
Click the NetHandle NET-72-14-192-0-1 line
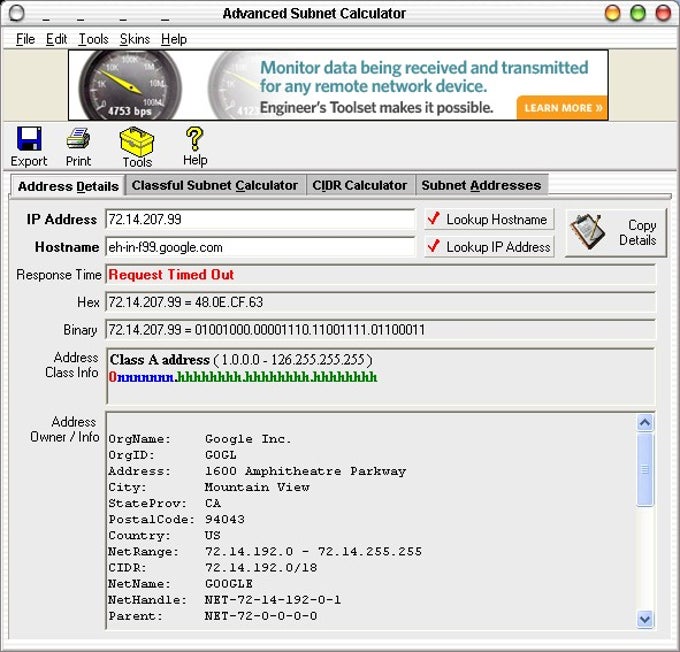tap(225, 600)
